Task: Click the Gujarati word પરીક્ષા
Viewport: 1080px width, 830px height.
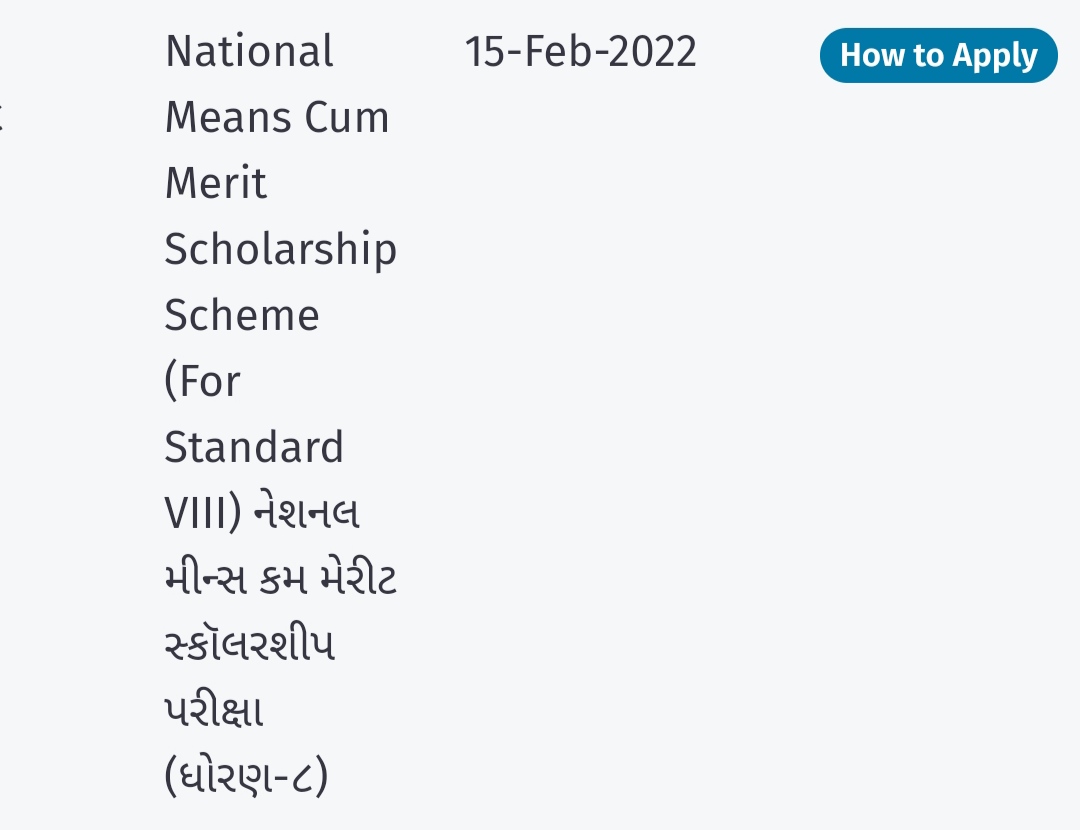Action: coord(214,712)
